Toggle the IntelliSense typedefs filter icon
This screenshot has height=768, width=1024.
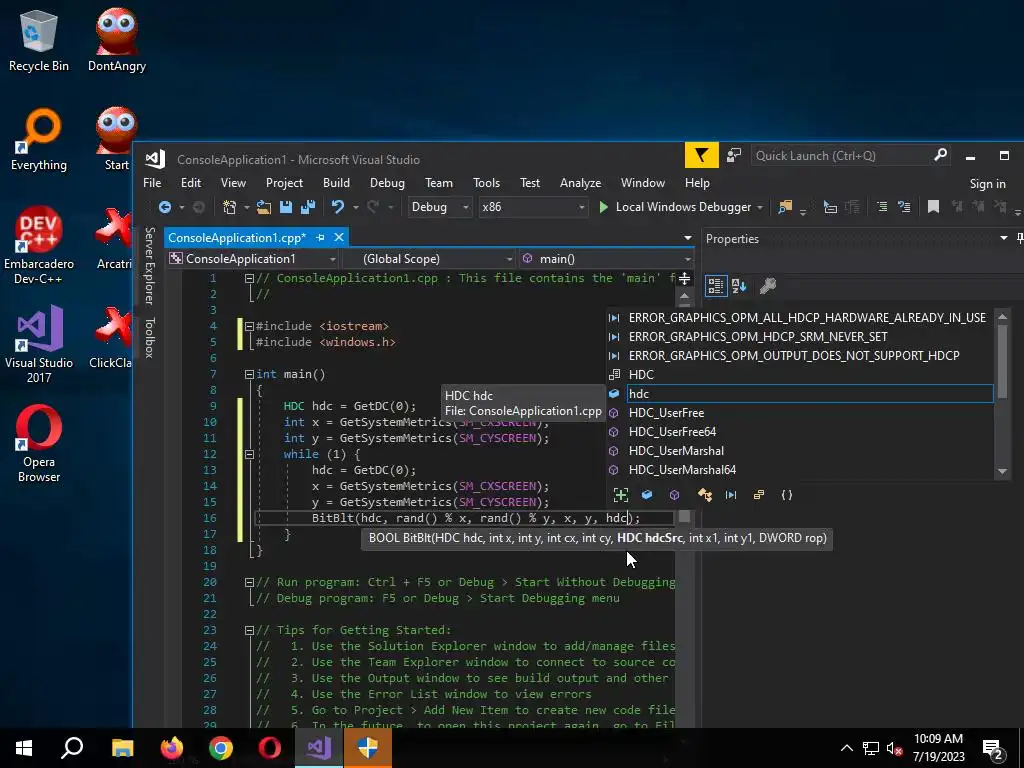click(758, 495)
